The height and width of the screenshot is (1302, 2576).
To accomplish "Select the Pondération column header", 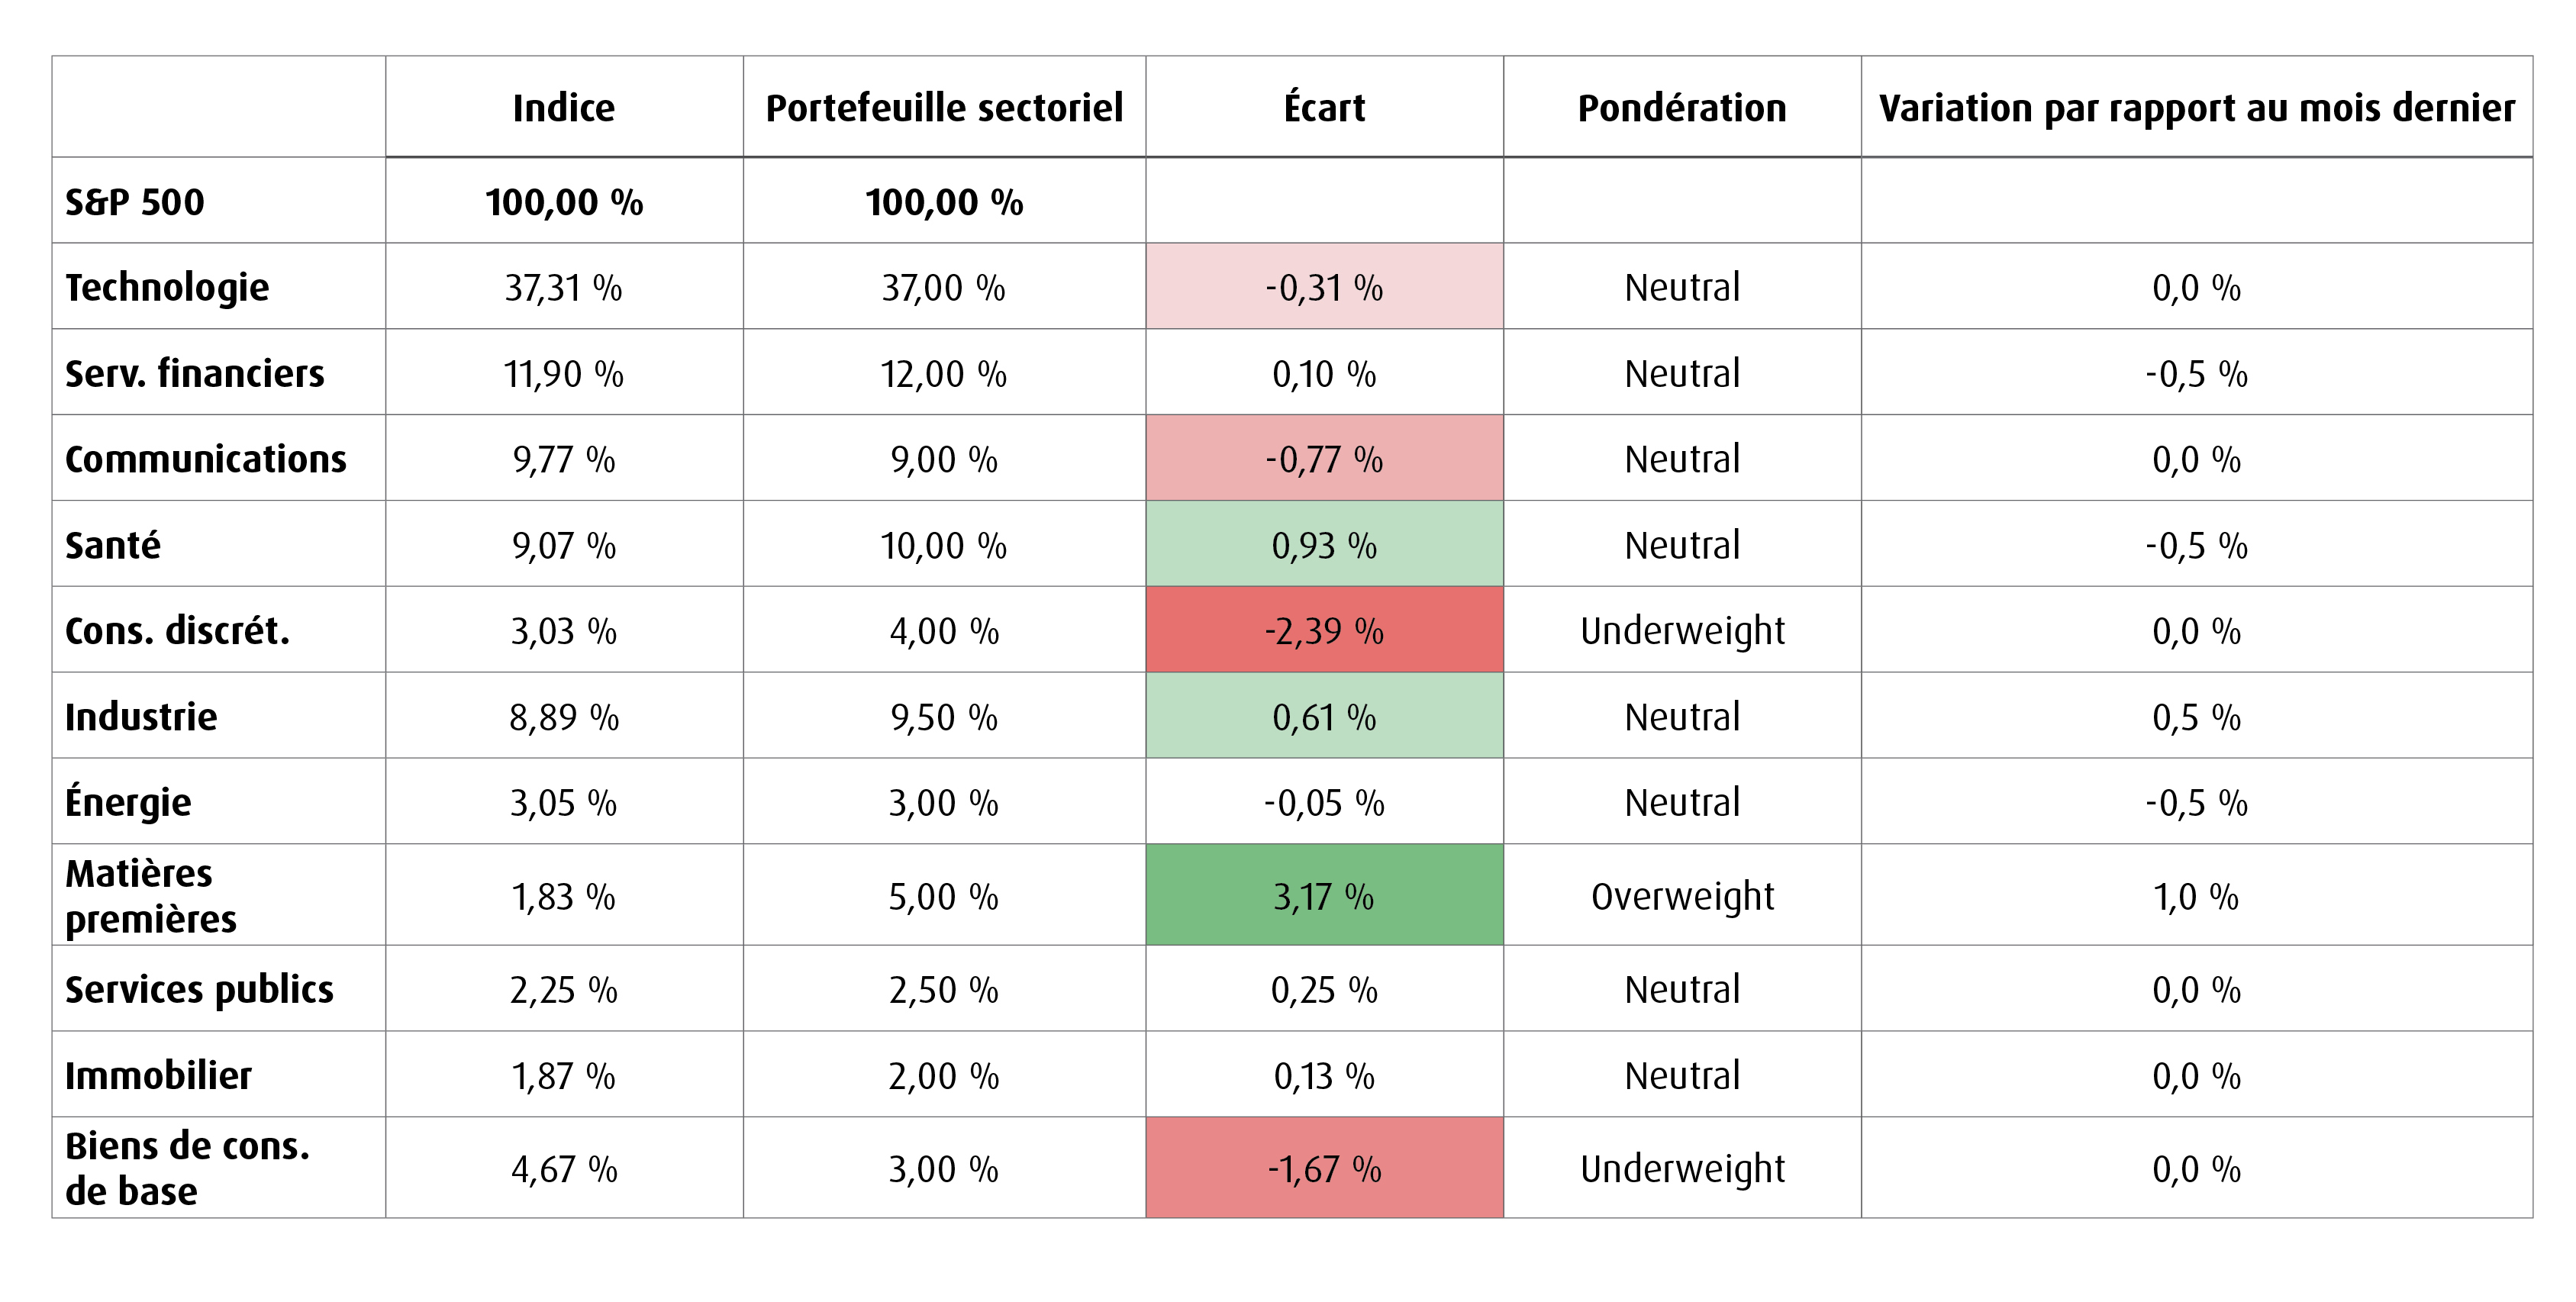I will tap(1682, 108).
